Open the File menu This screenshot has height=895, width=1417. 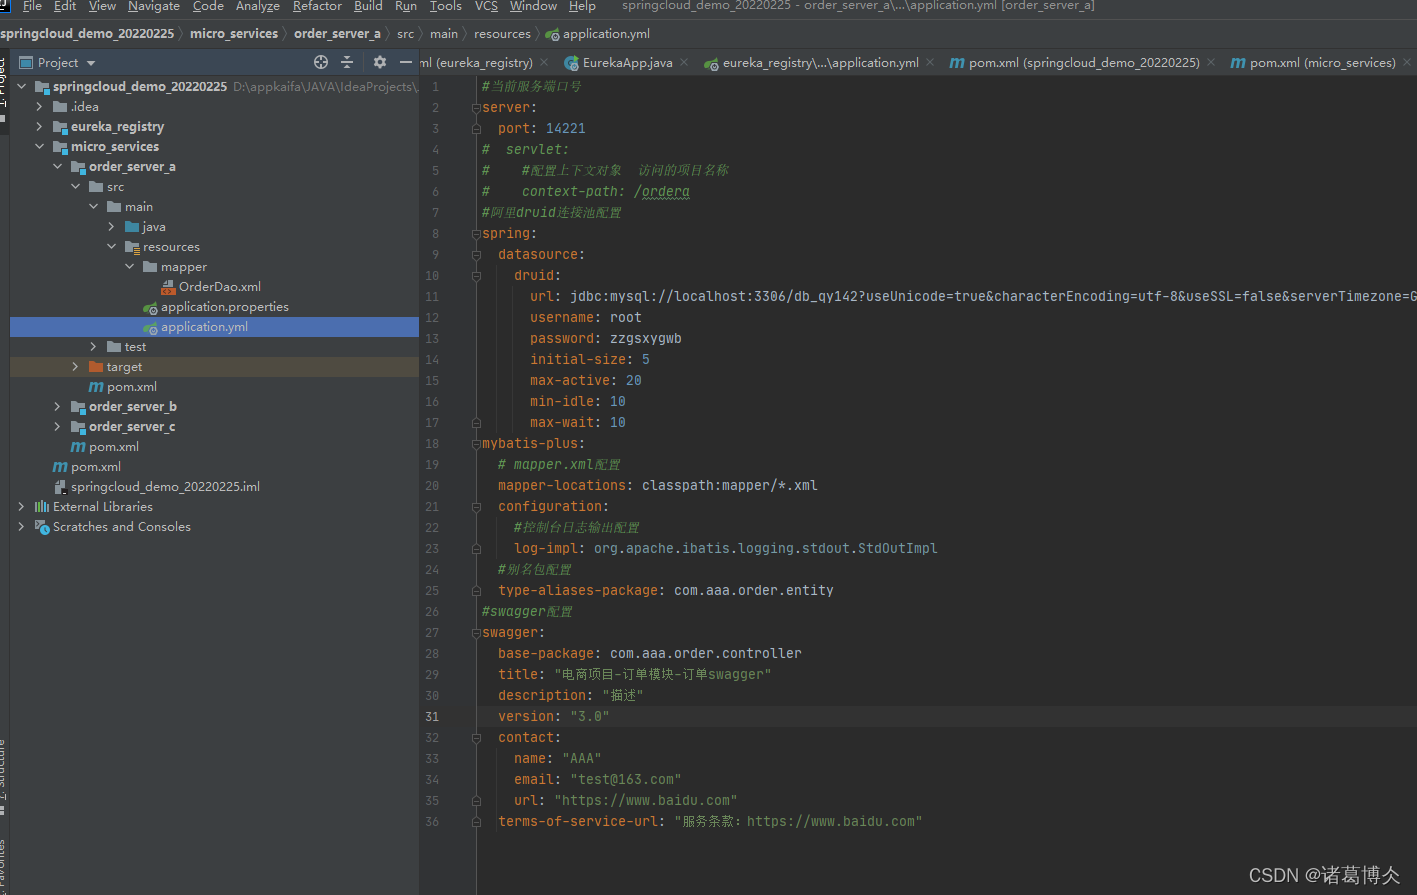(32, 6)
